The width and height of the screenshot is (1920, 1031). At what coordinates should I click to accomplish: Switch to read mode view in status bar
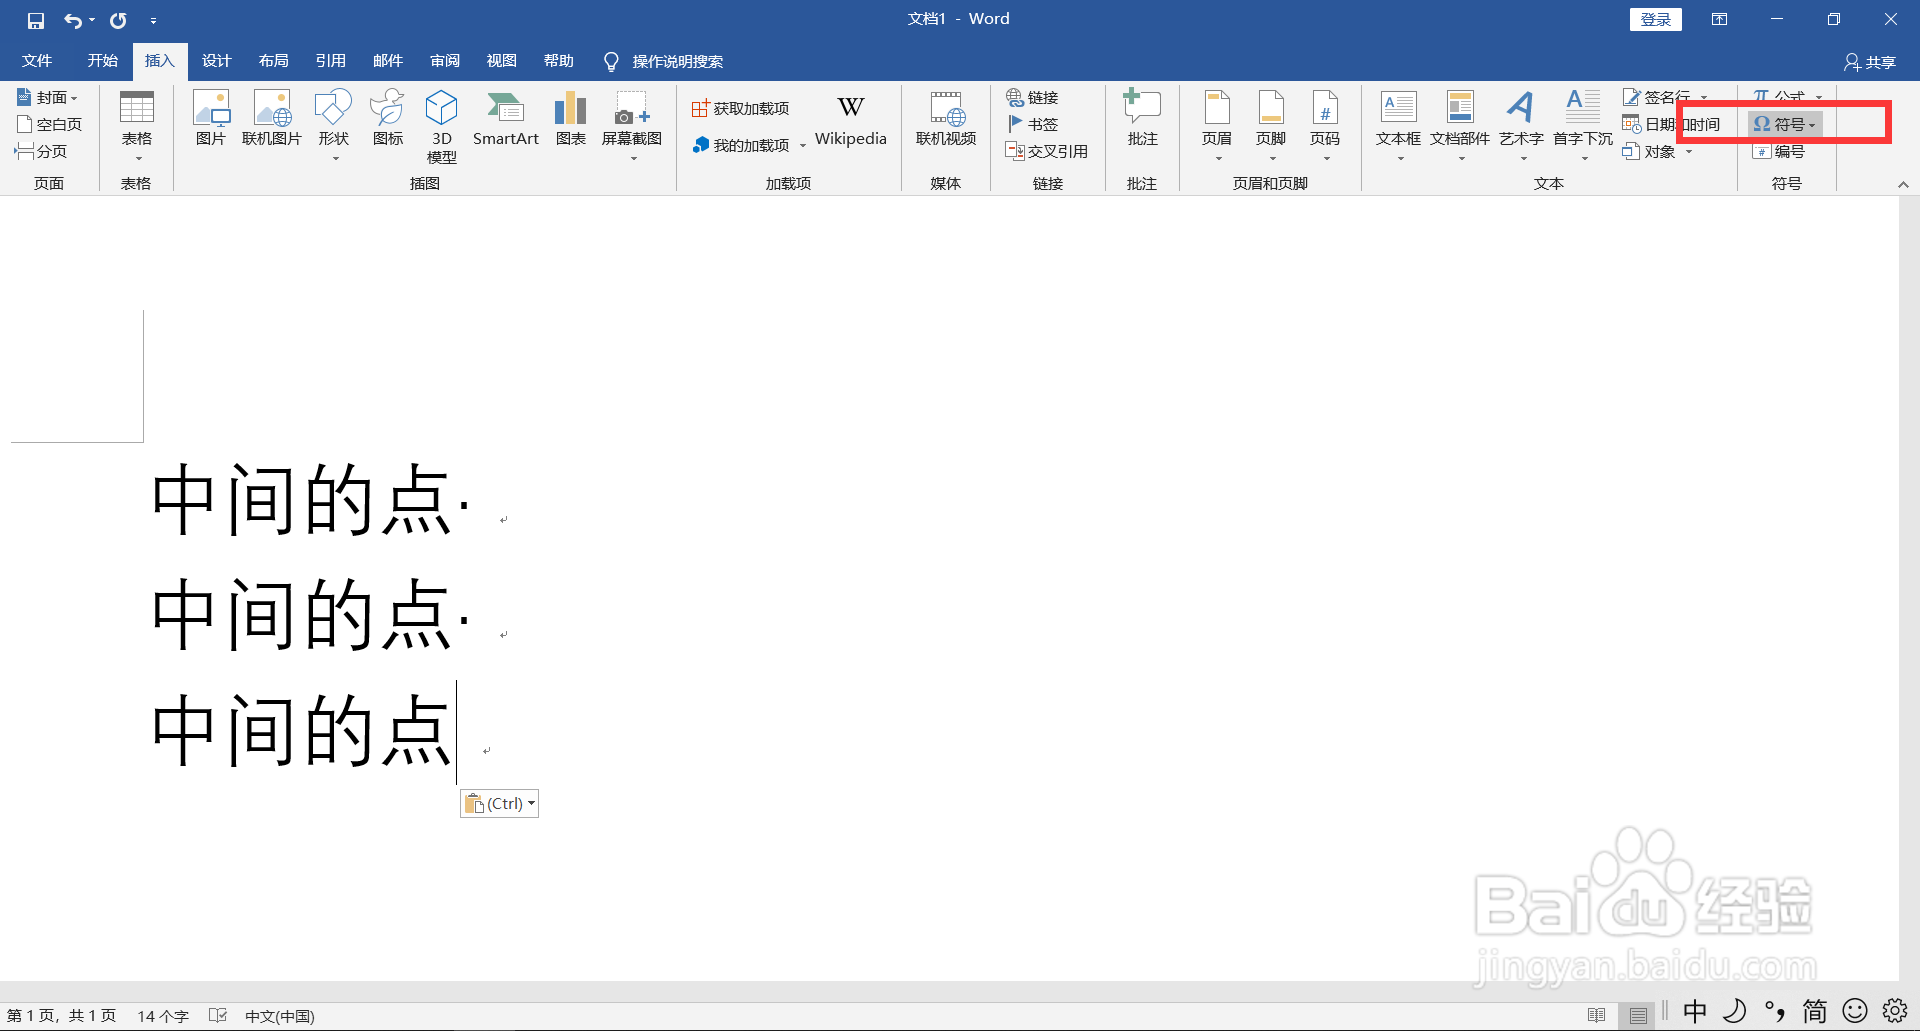pyautogui.click(x=1597, y=1015)
